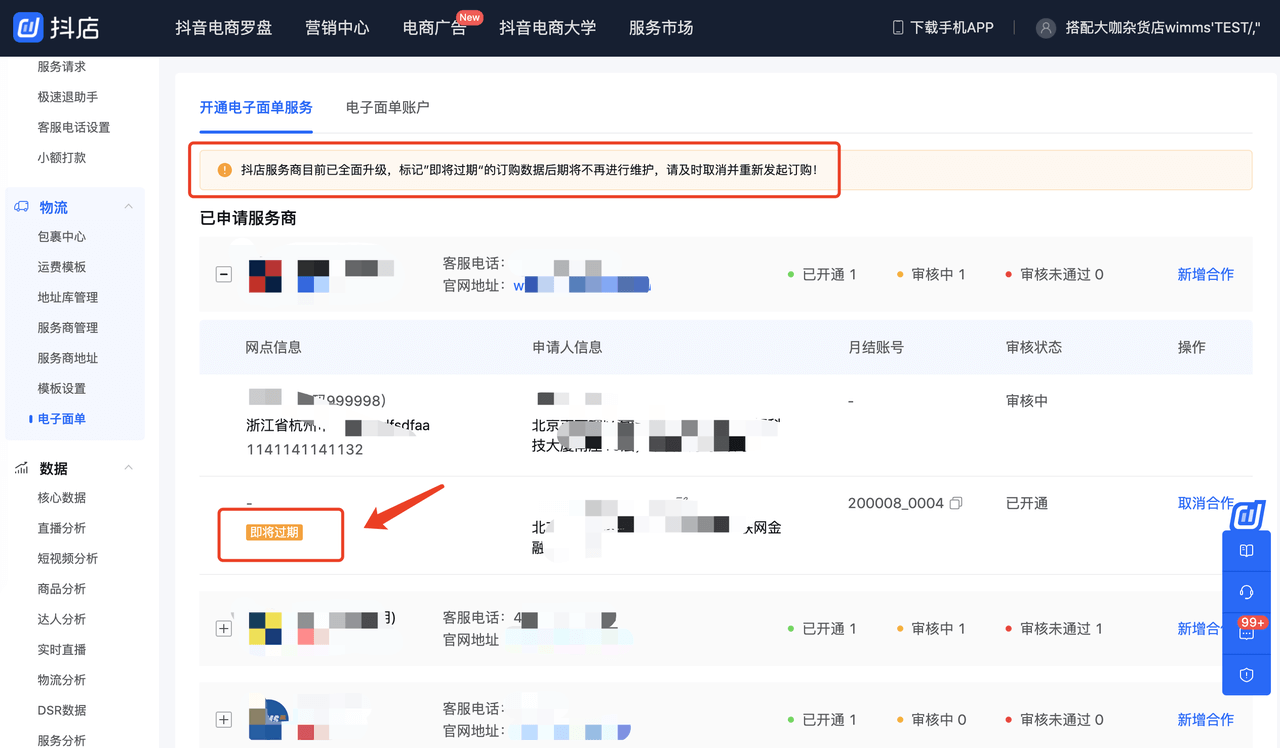Viewport: 1280px width, 748px height.
Task: Open DSR数据 in sidebar
Action: tap(62, 710)
